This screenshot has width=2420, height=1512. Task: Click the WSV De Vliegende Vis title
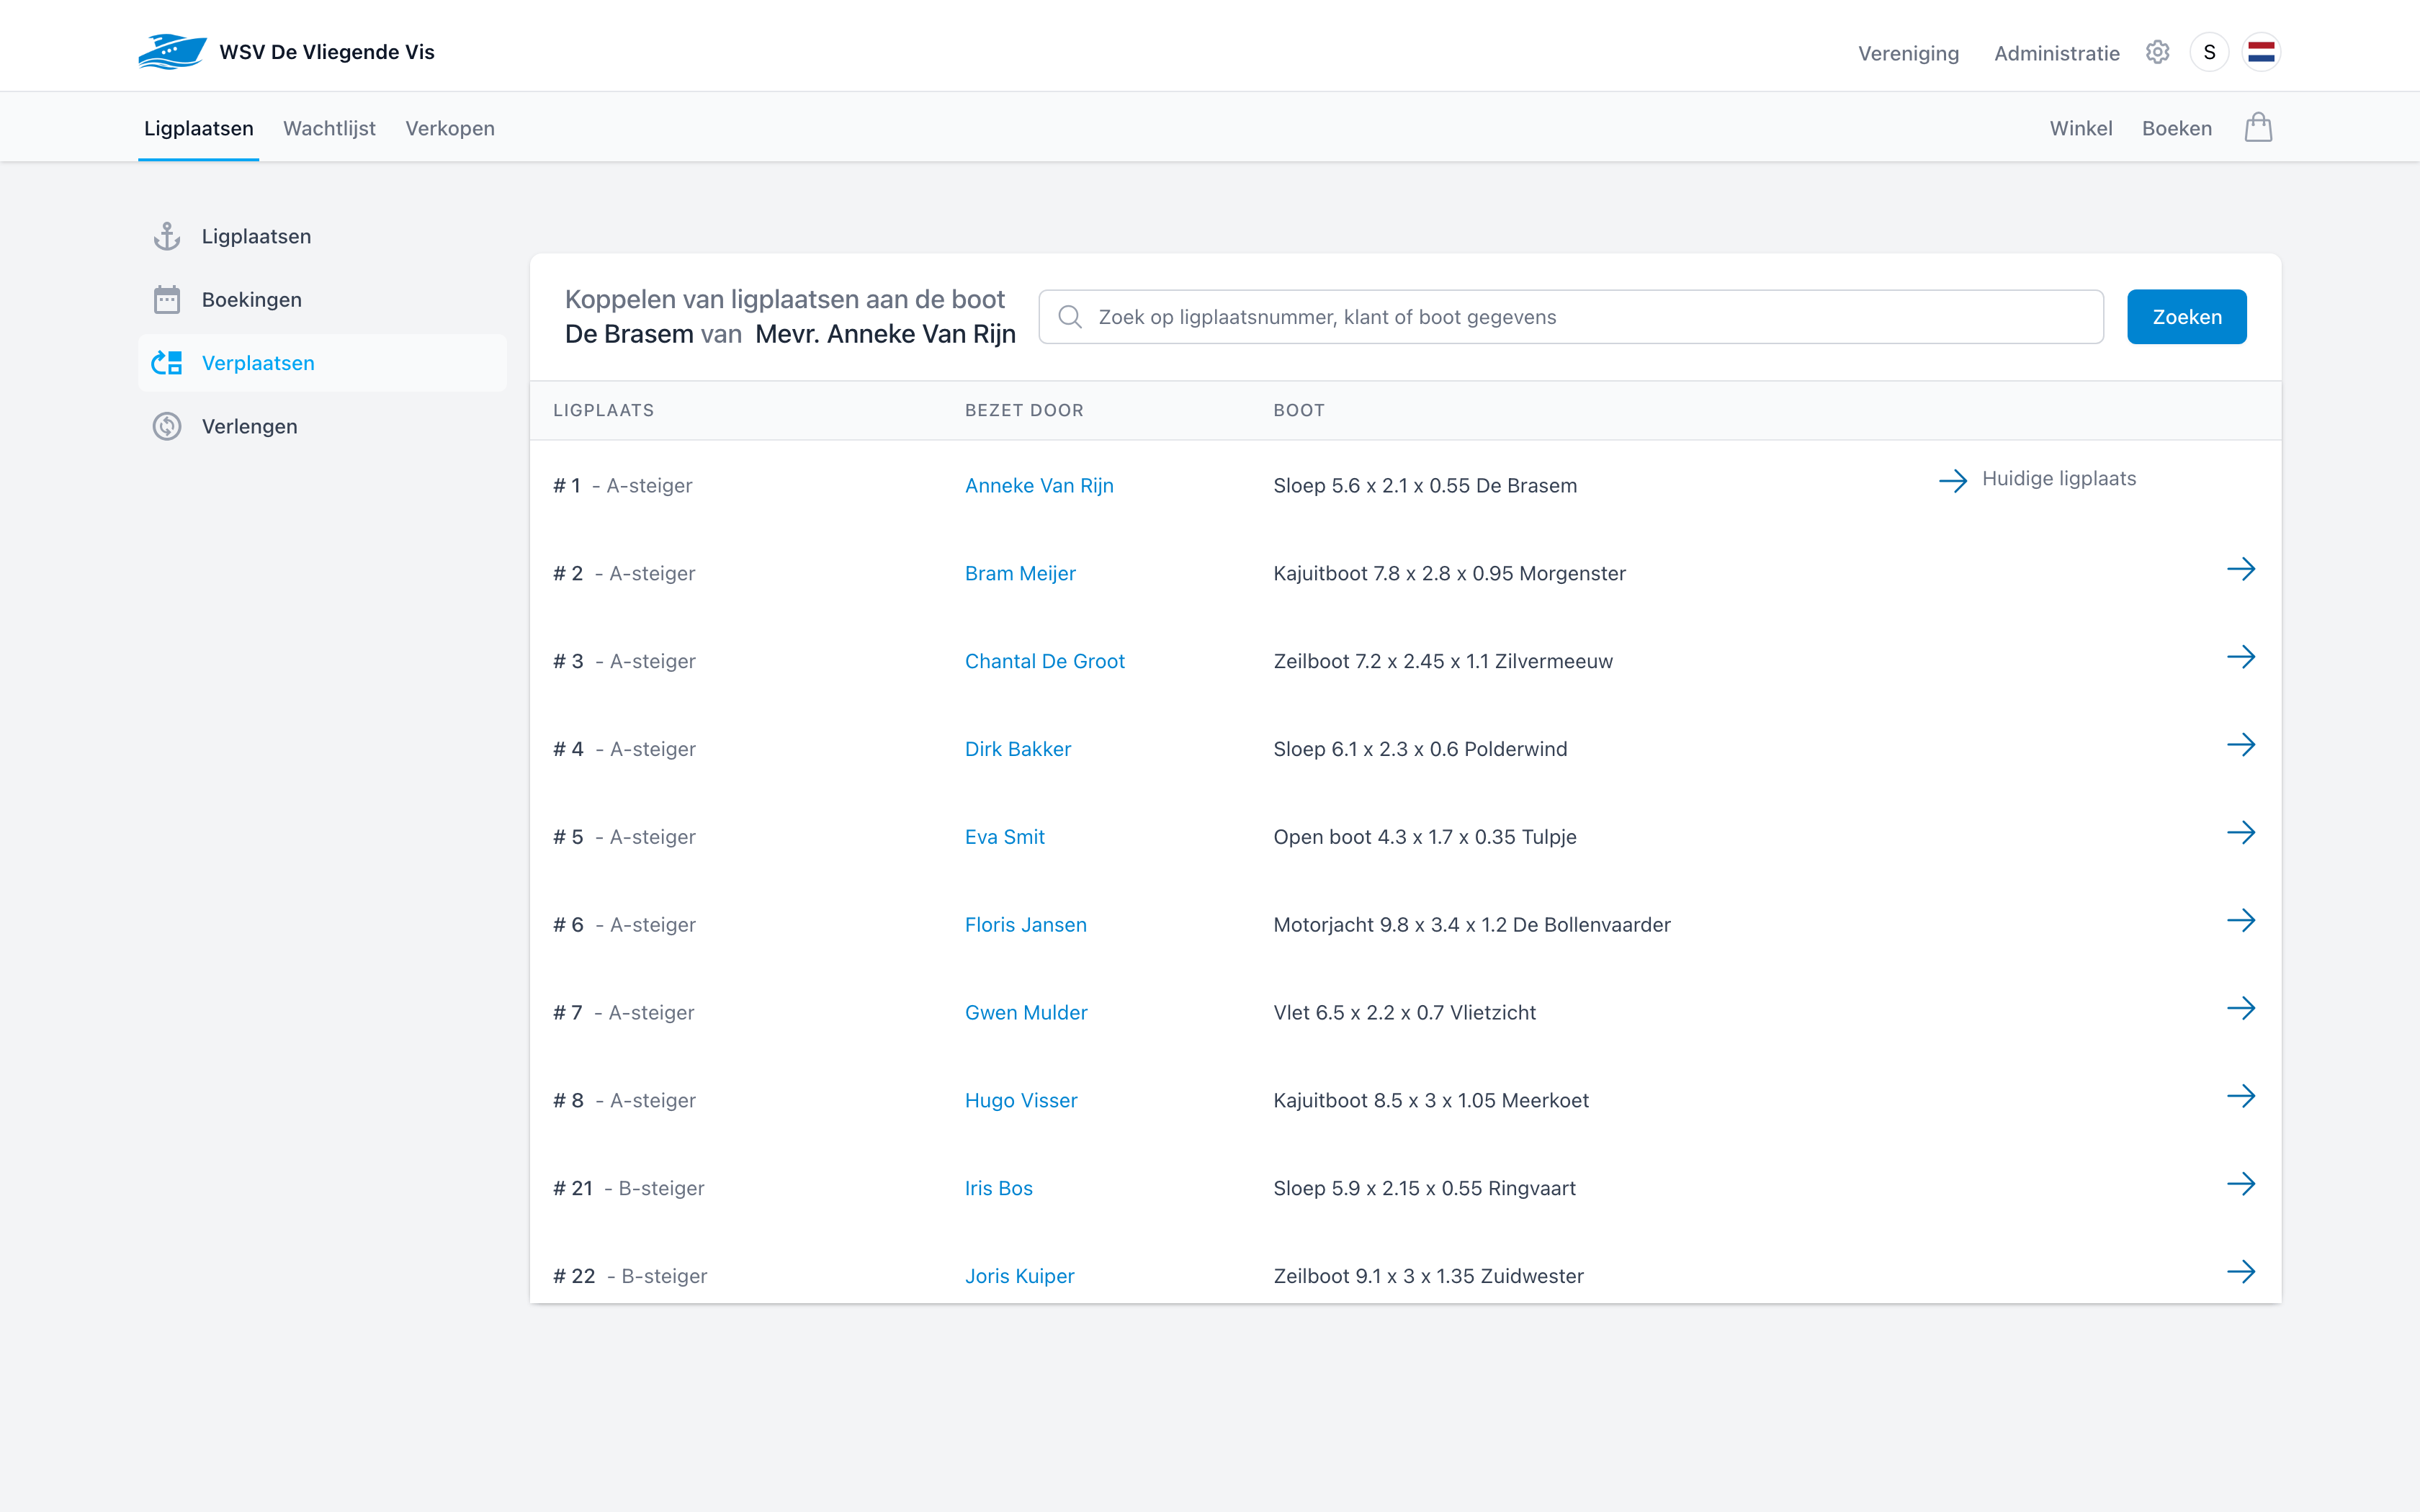[x=327, y=52]
